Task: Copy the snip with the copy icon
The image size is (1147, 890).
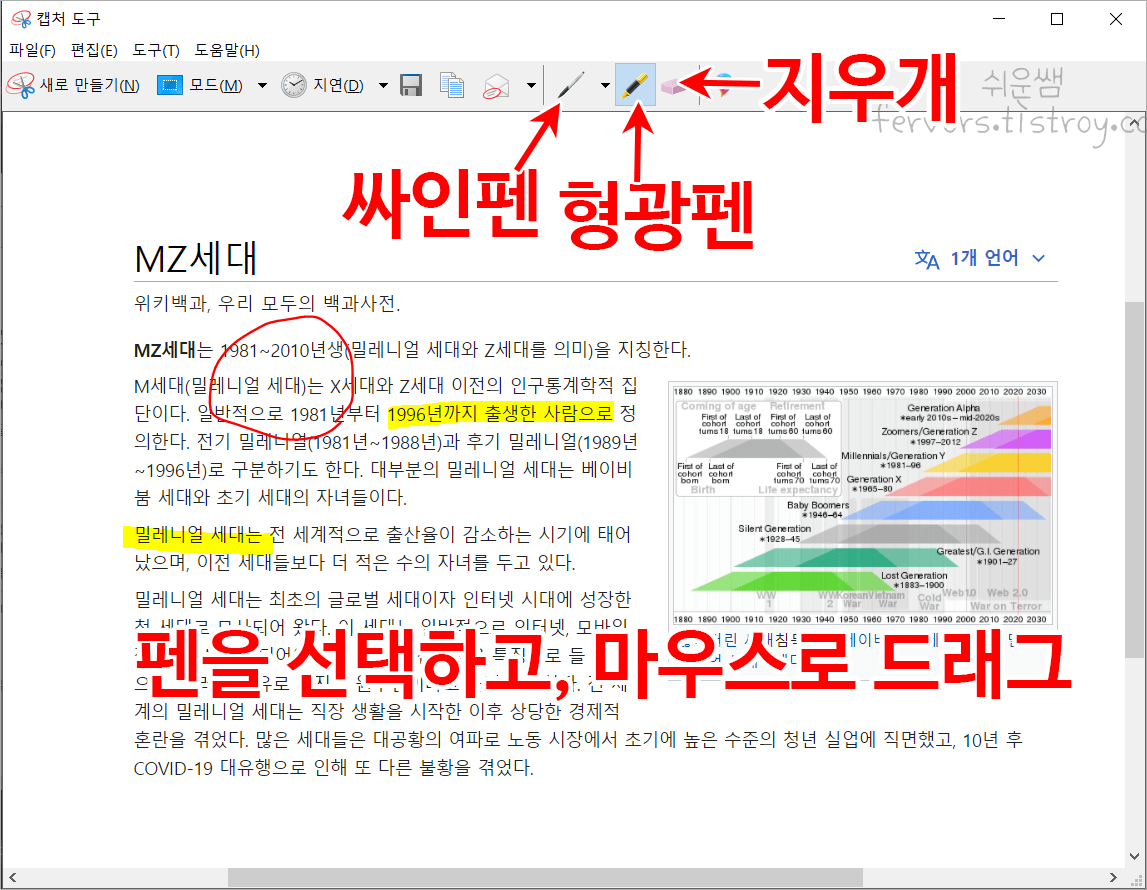Action: [452, 86]
